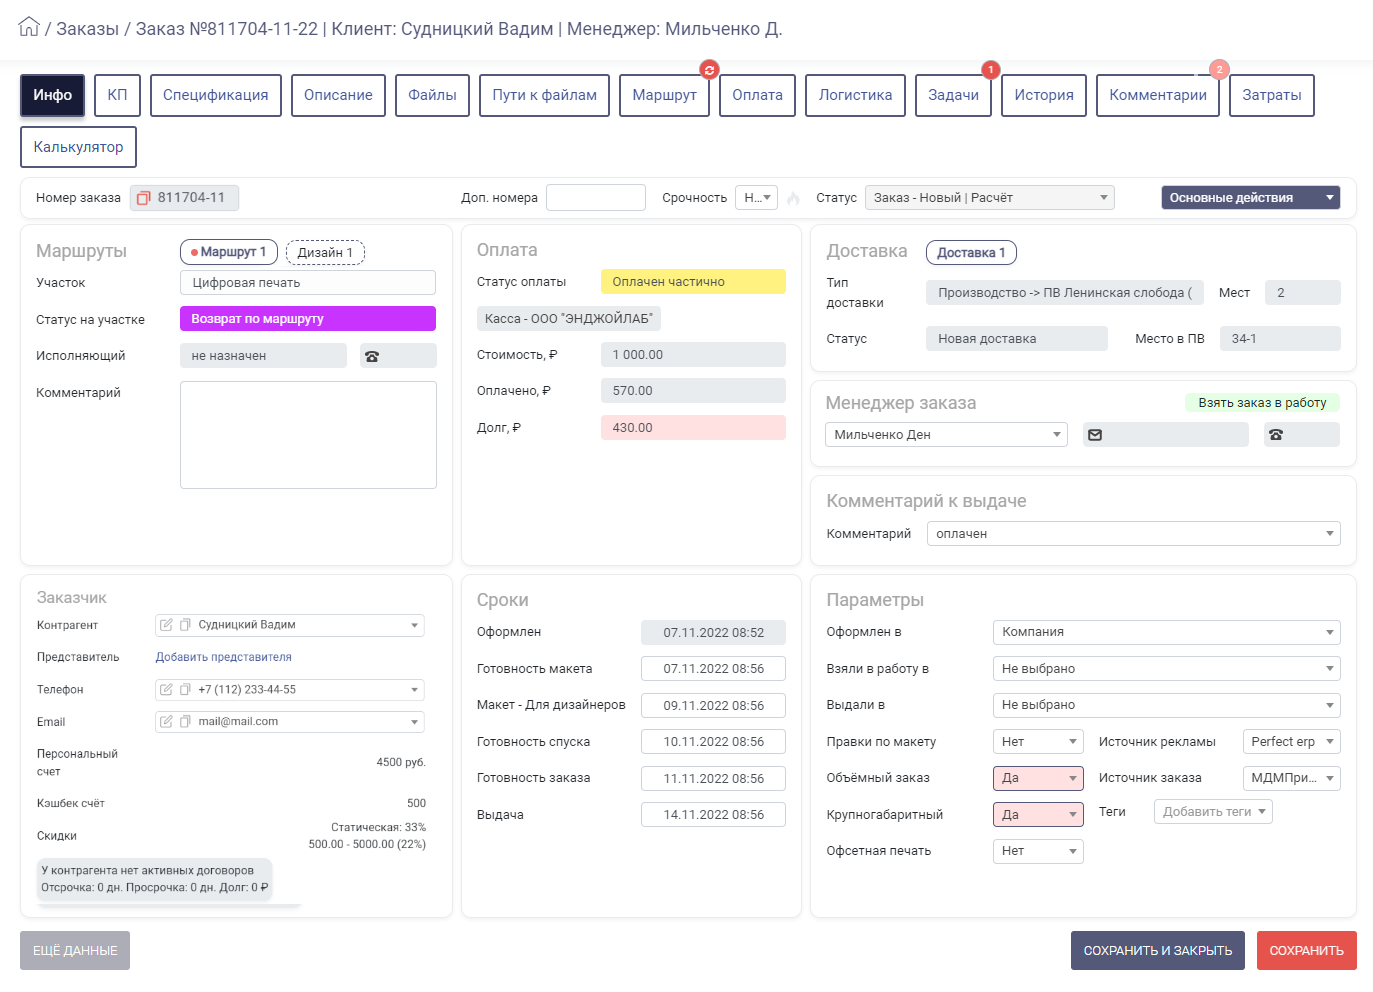1373x992 pixels.
Task: Click Выдача date field 14.11.2022
Action: click(713, 815)
